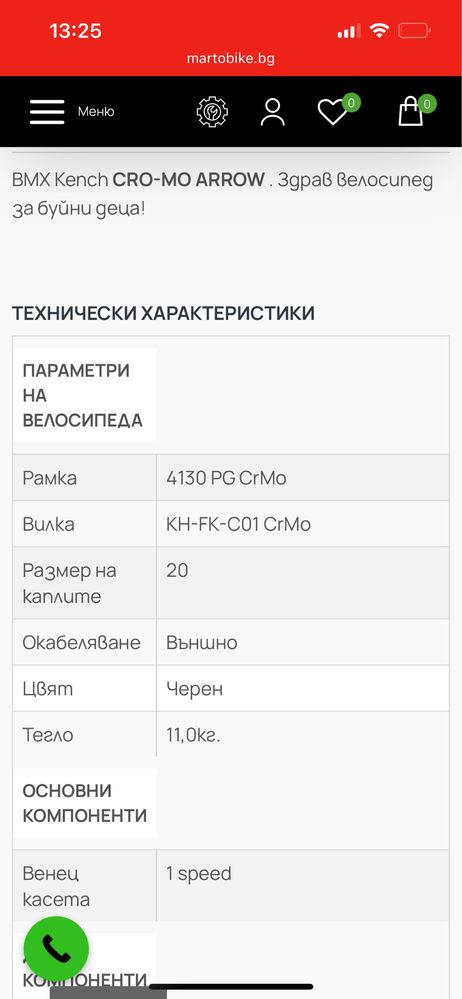Tap the green phone call button

tap(56, 949)
